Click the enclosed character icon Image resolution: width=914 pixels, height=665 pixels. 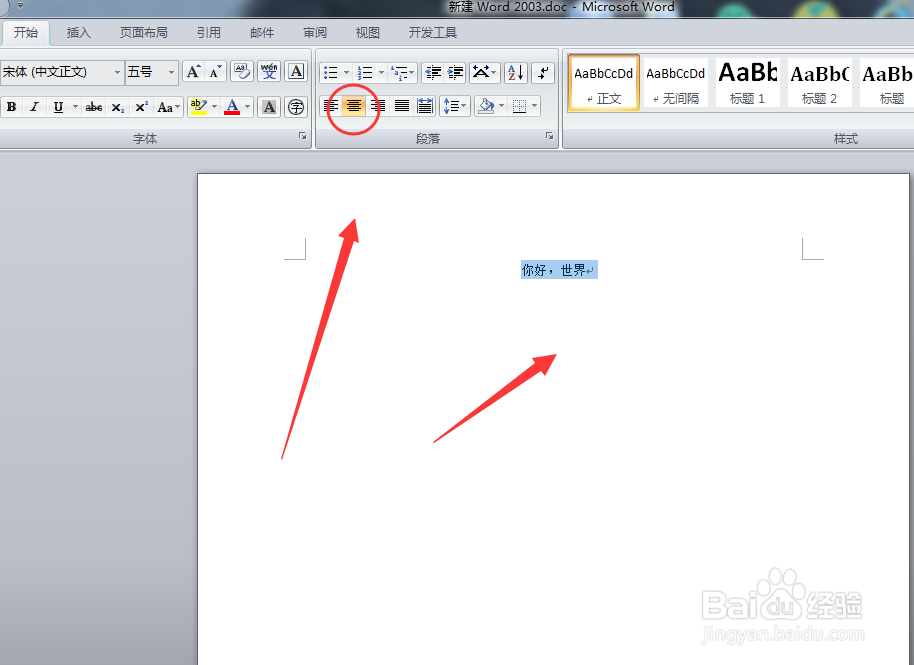(296, 107)
